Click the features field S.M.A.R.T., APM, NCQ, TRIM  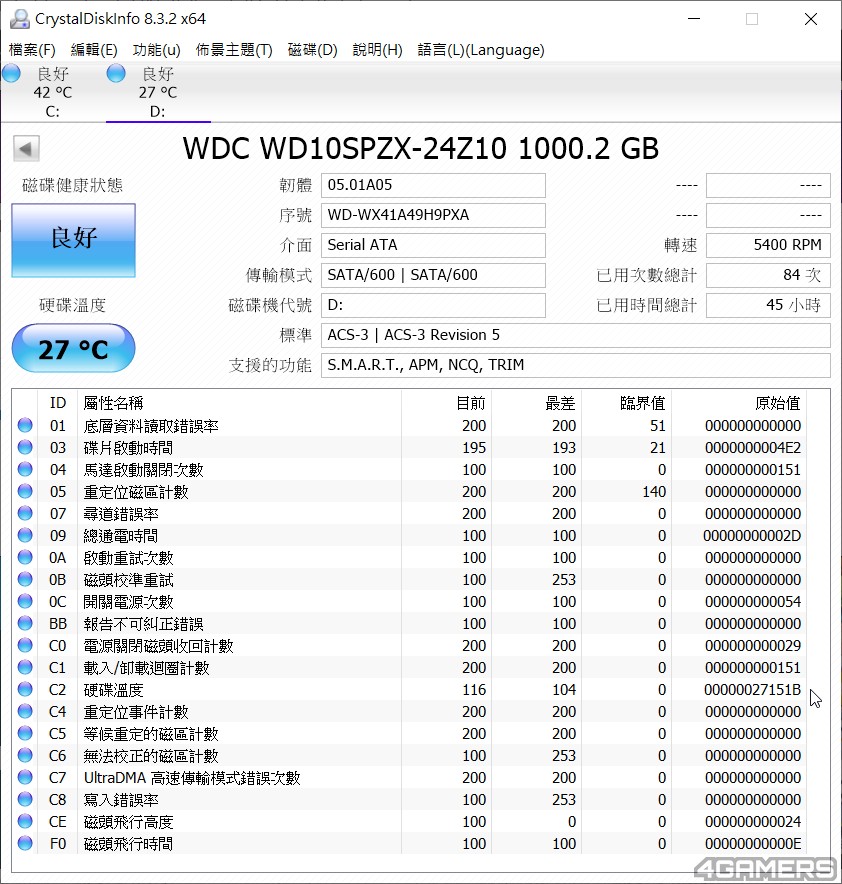tap(576, 365)
